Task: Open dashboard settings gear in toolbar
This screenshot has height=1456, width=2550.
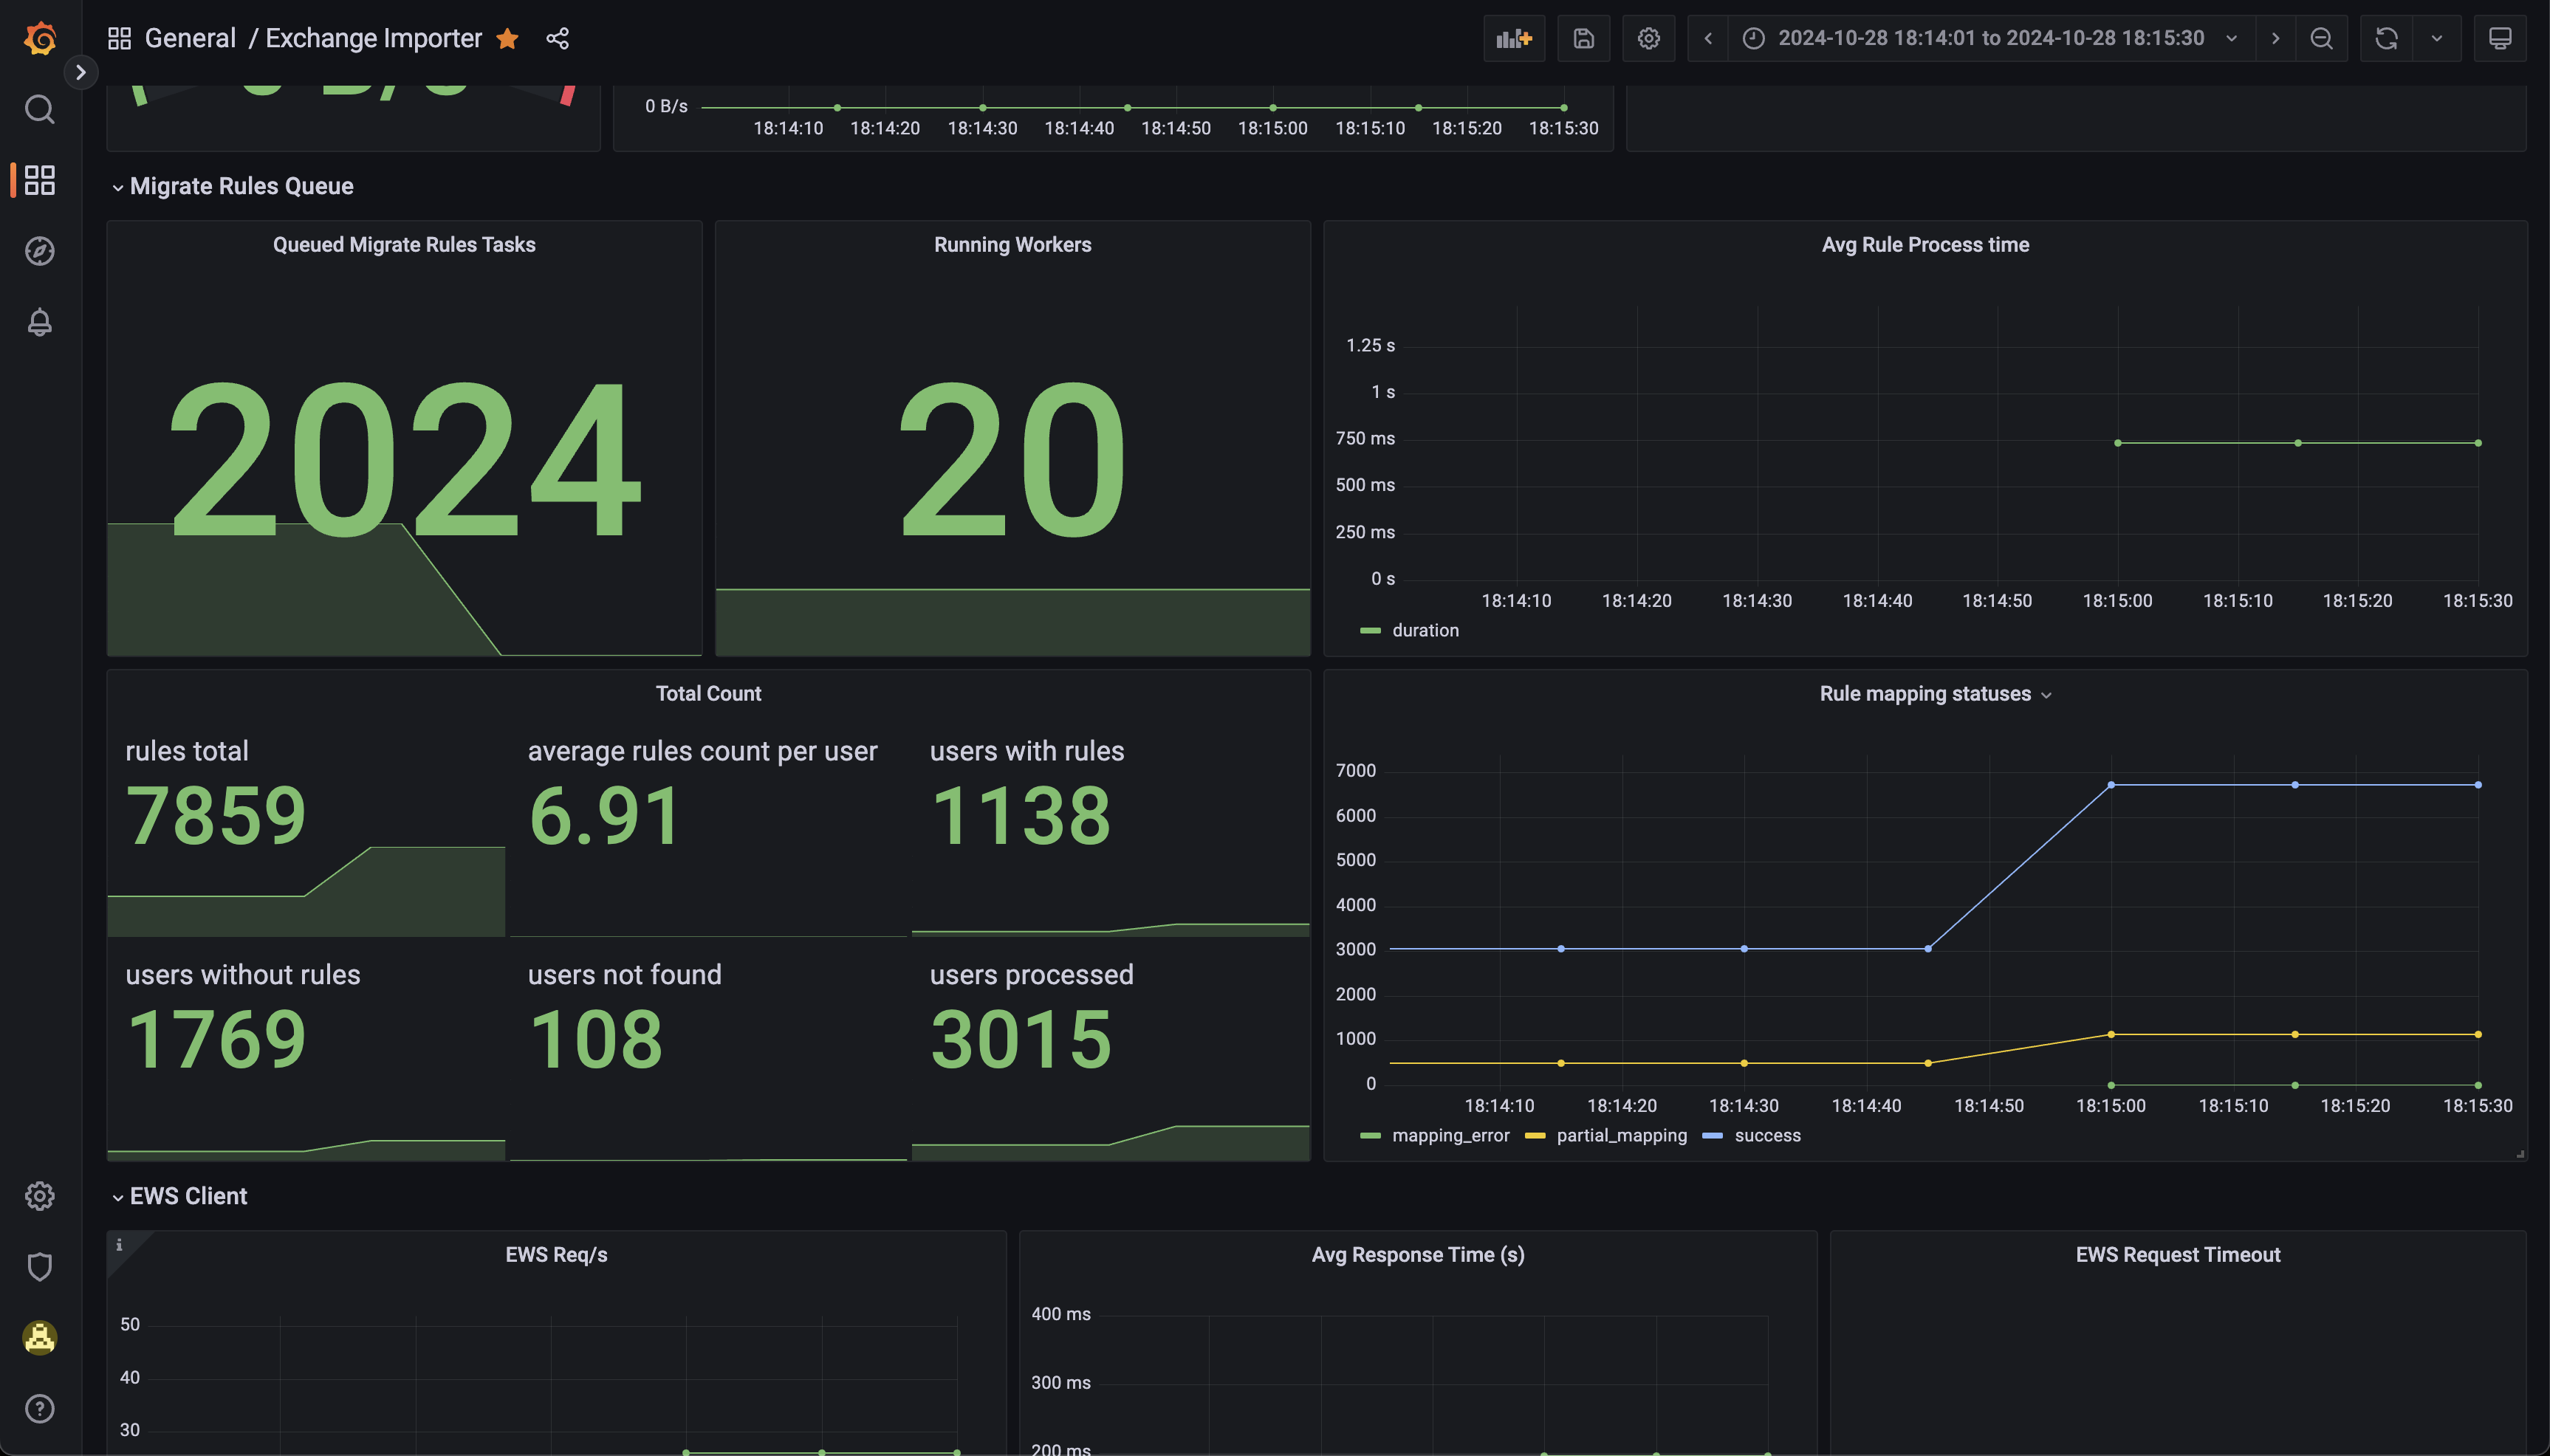Action: pyautogui.click(x=1648, y=38)
